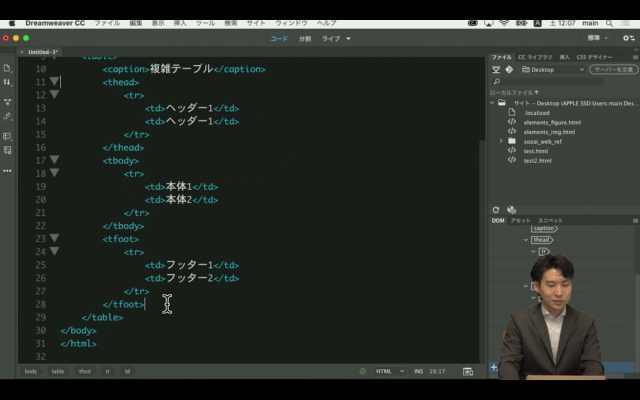Select elements_img.html in the file list
The width and height of the screenshot is (640, 400).
[549, 132]
